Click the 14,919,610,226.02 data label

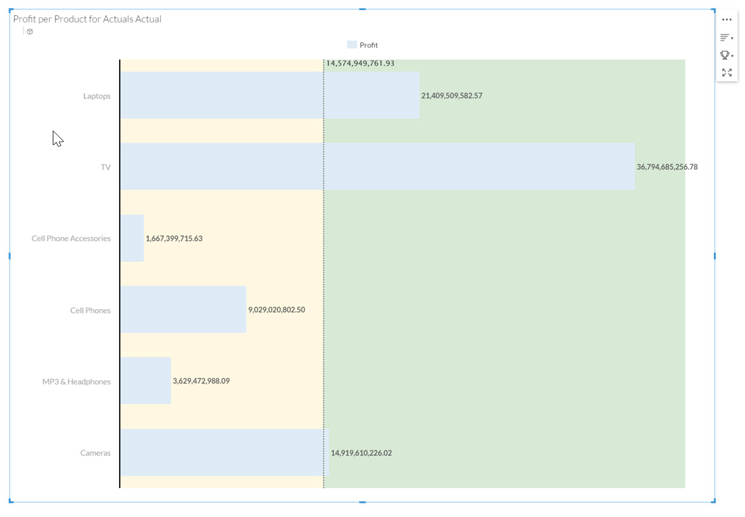362,453
